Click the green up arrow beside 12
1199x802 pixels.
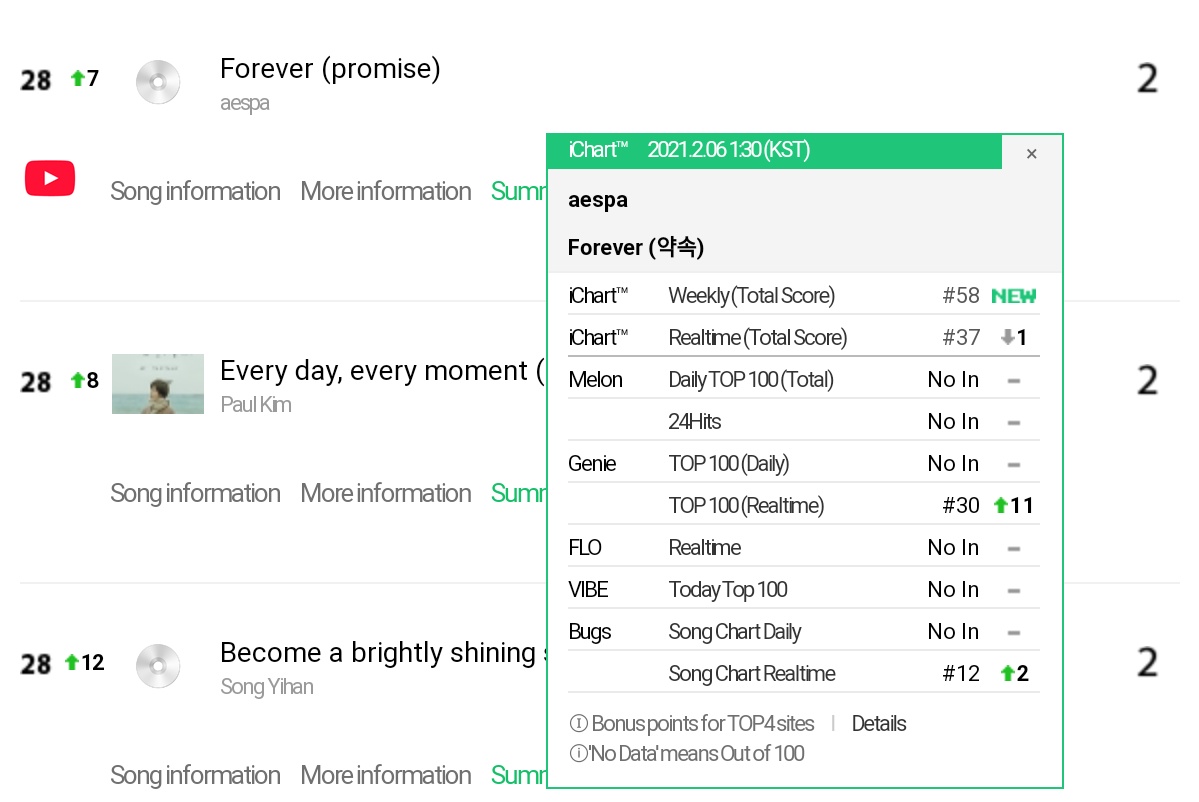point(72,662)
